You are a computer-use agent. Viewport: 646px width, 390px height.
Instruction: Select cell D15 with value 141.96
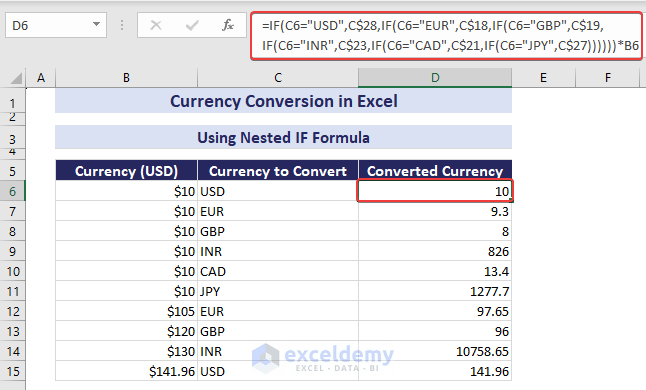coord(435,371)
